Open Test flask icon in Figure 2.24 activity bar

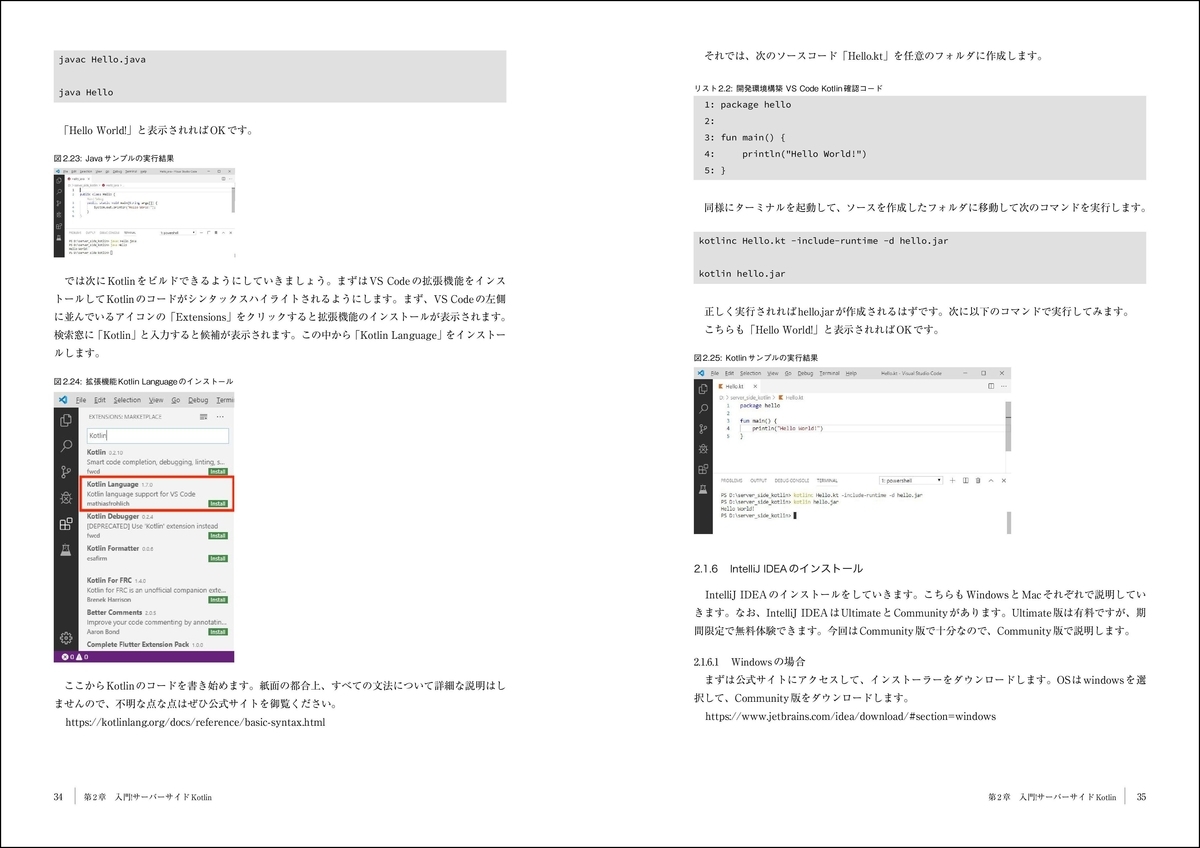pos(66,549)
